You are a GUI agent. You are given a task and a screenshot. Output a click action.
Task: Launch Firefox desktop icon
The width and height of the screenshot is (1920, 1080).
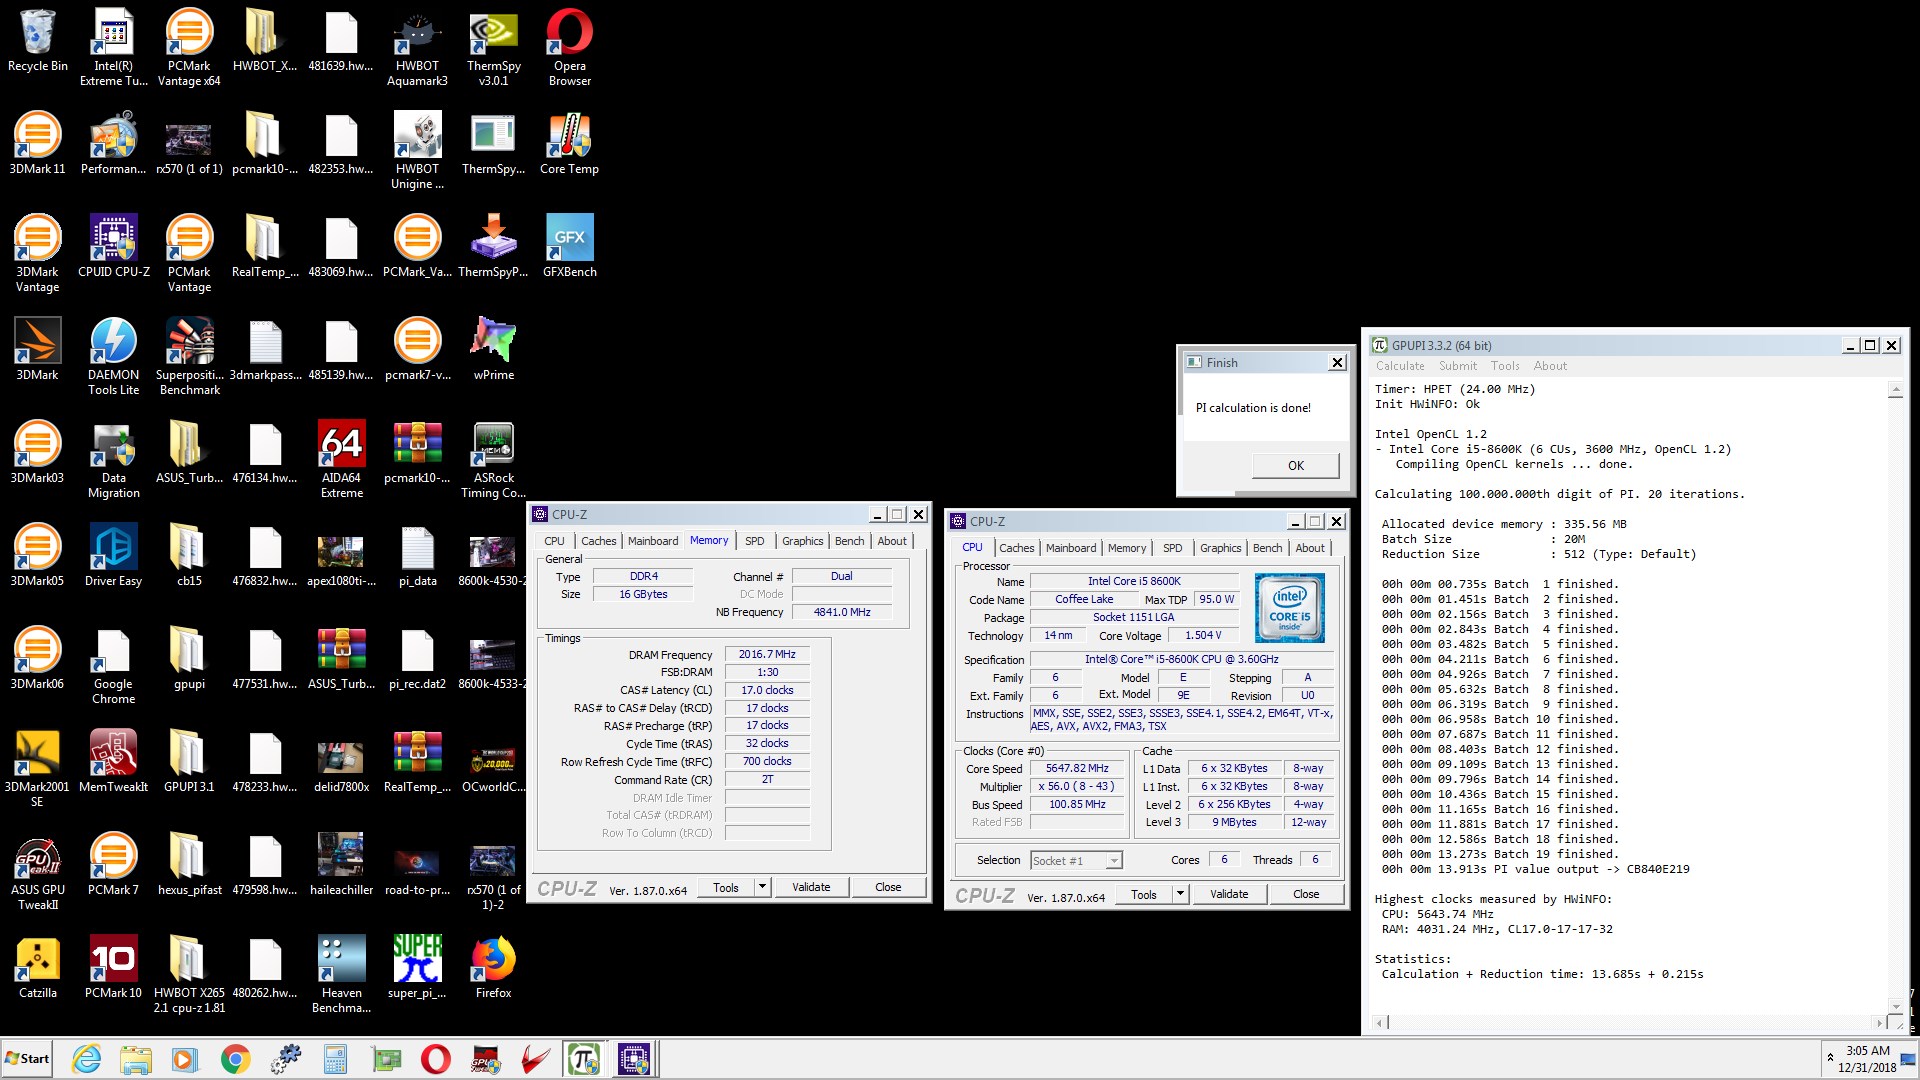[x=493, y=968]
